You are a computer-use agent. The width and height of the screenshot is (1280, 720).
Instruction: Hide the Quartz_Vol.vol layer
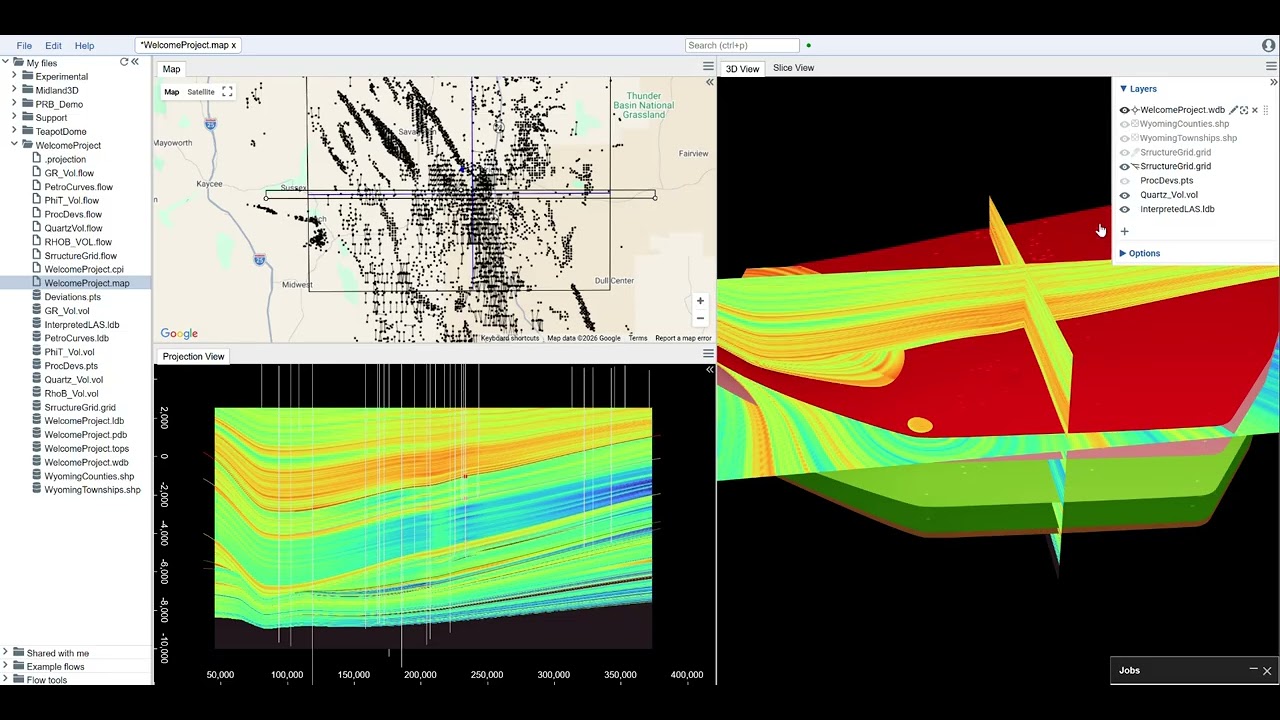click(1124, 195)
